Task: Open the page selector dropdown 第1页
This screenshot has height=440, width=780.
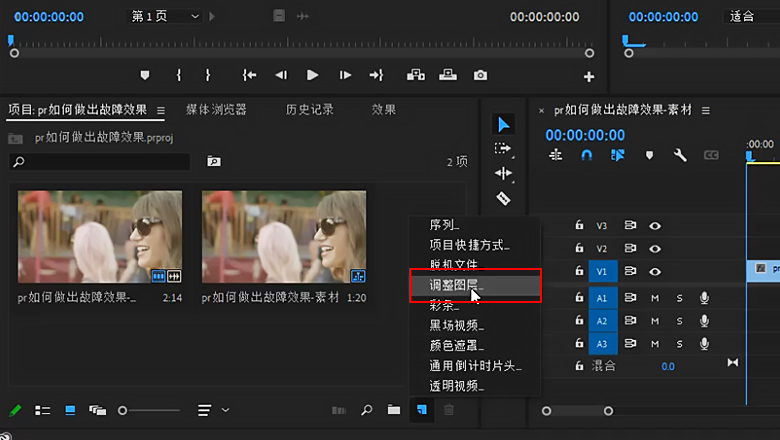Action: click(165, 16)
